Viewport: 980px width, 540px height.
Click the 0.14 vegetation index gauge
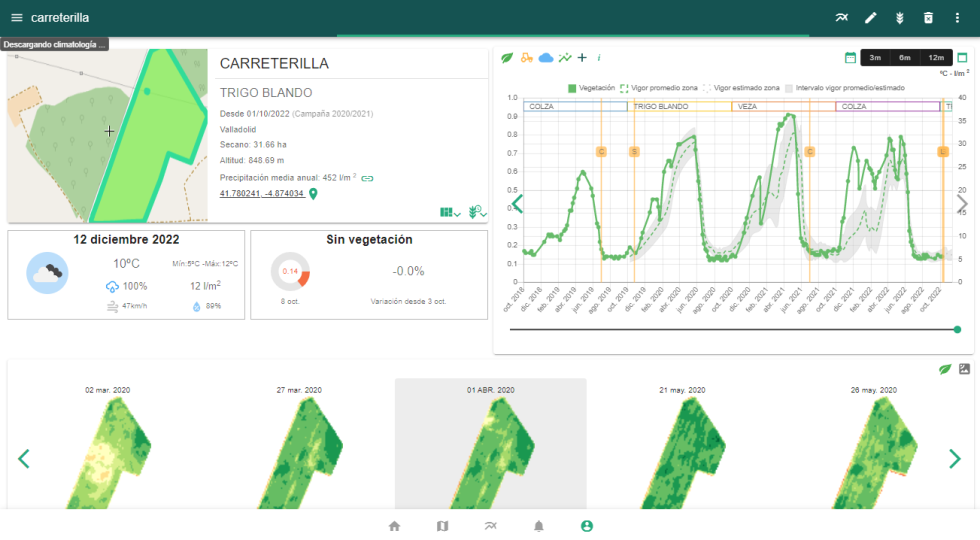coord(290,271)
